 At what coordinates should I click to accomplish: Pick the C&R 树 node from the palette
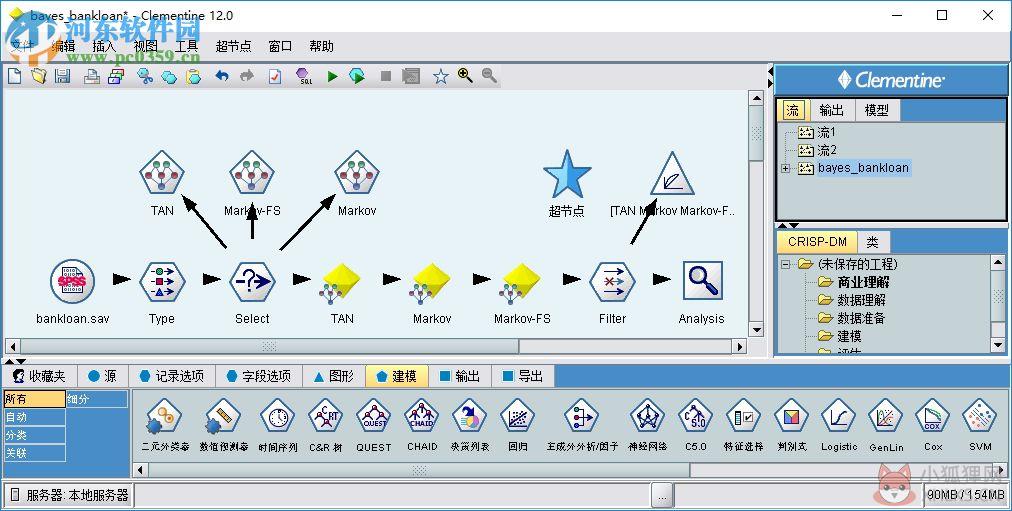point(325,417)
